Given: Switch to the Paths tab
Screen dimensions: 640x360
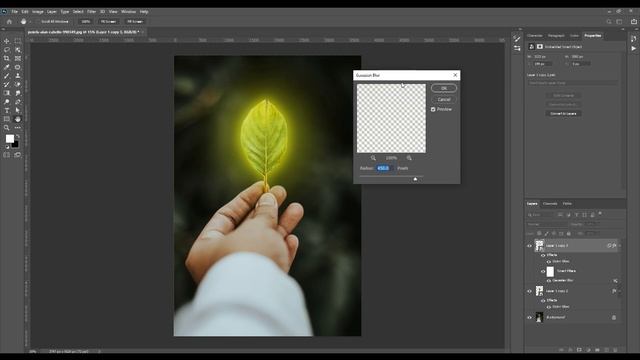Looking at the screenshot, I should click(567, 203).
